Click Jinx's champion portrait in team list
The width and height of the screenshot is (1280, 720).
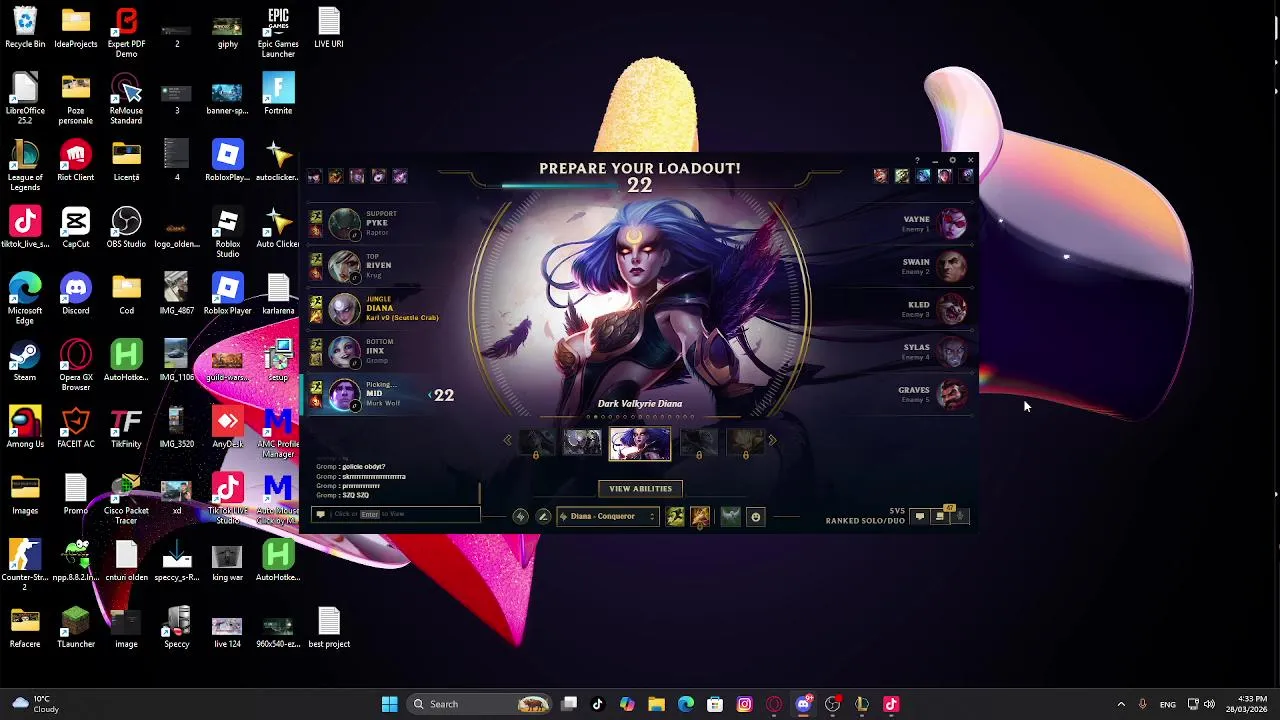click(x=344, y=352)
